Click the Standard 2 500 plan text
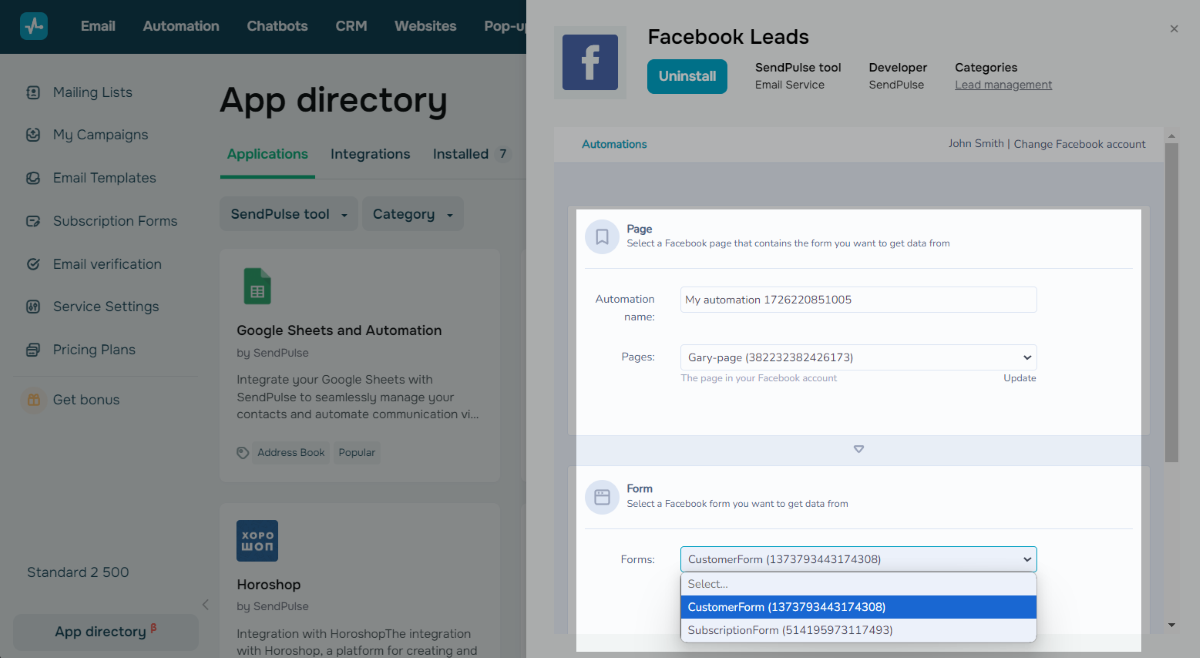1200x658 pixels. coord(78,572)
